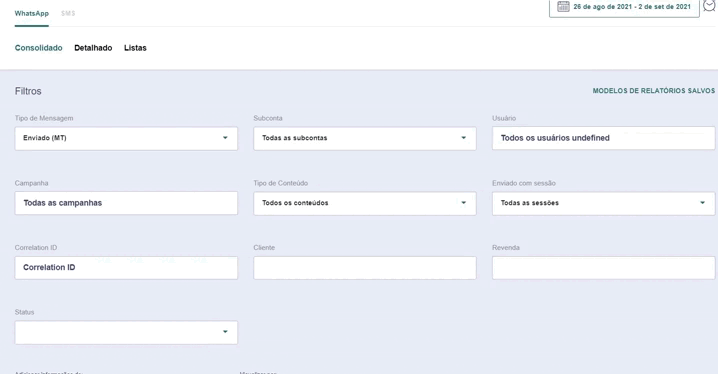Focus the Correlation ID input field
718x374 pixels.
(126, 268)
